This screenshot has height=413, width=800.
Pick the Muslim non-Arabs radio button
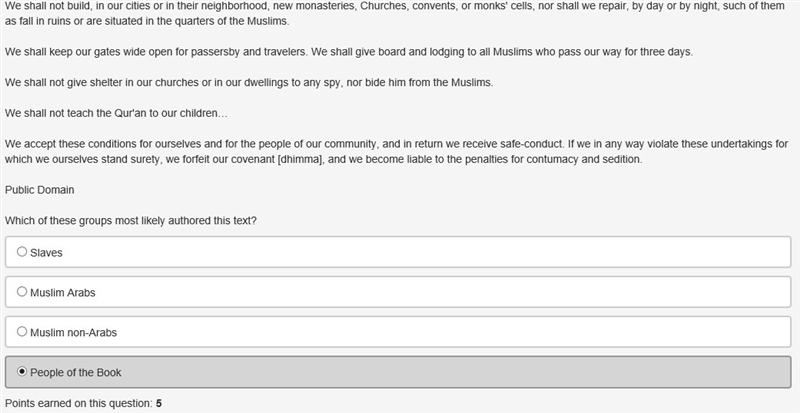click(x=21, y=332)
